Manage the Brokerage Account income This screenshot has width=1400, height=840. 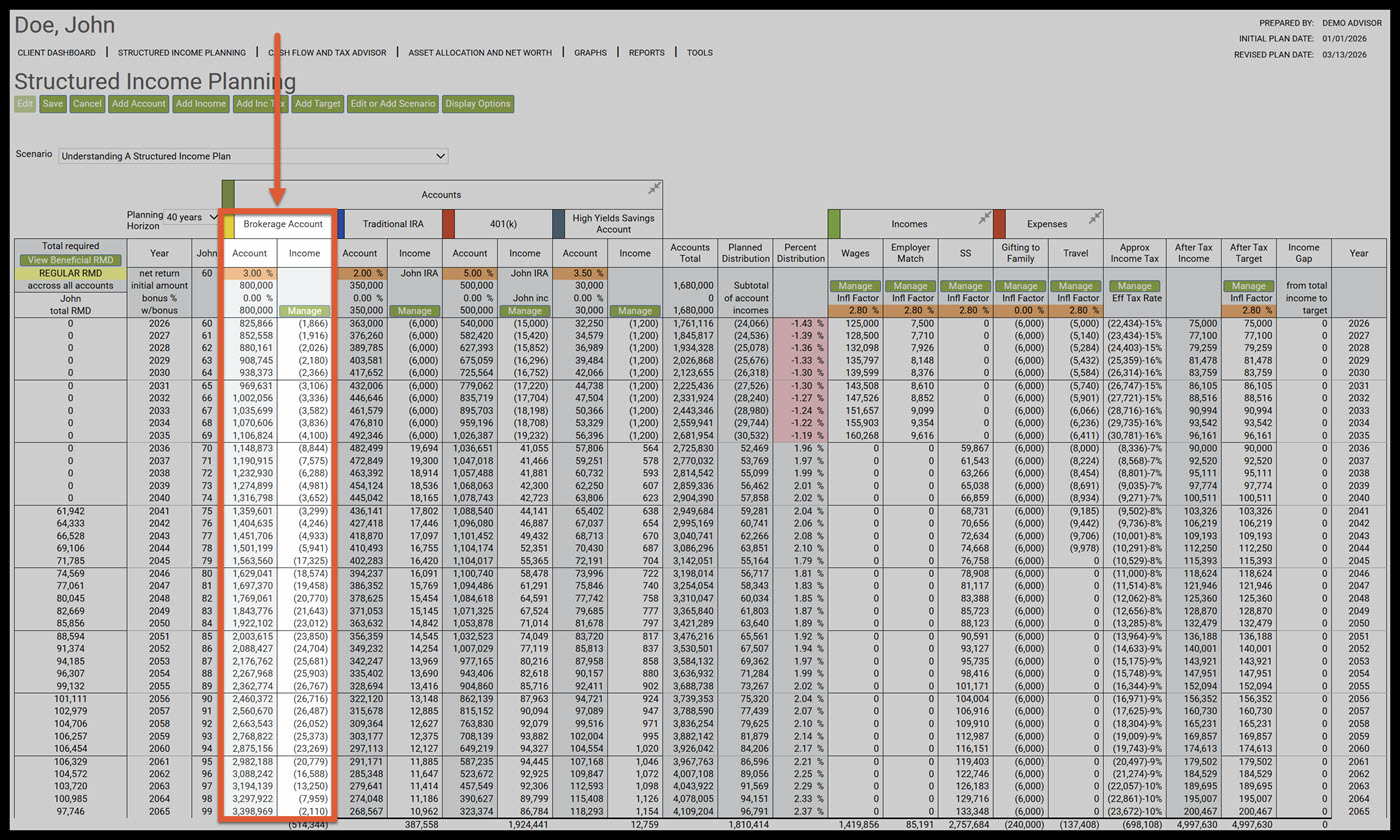[305, 311]
